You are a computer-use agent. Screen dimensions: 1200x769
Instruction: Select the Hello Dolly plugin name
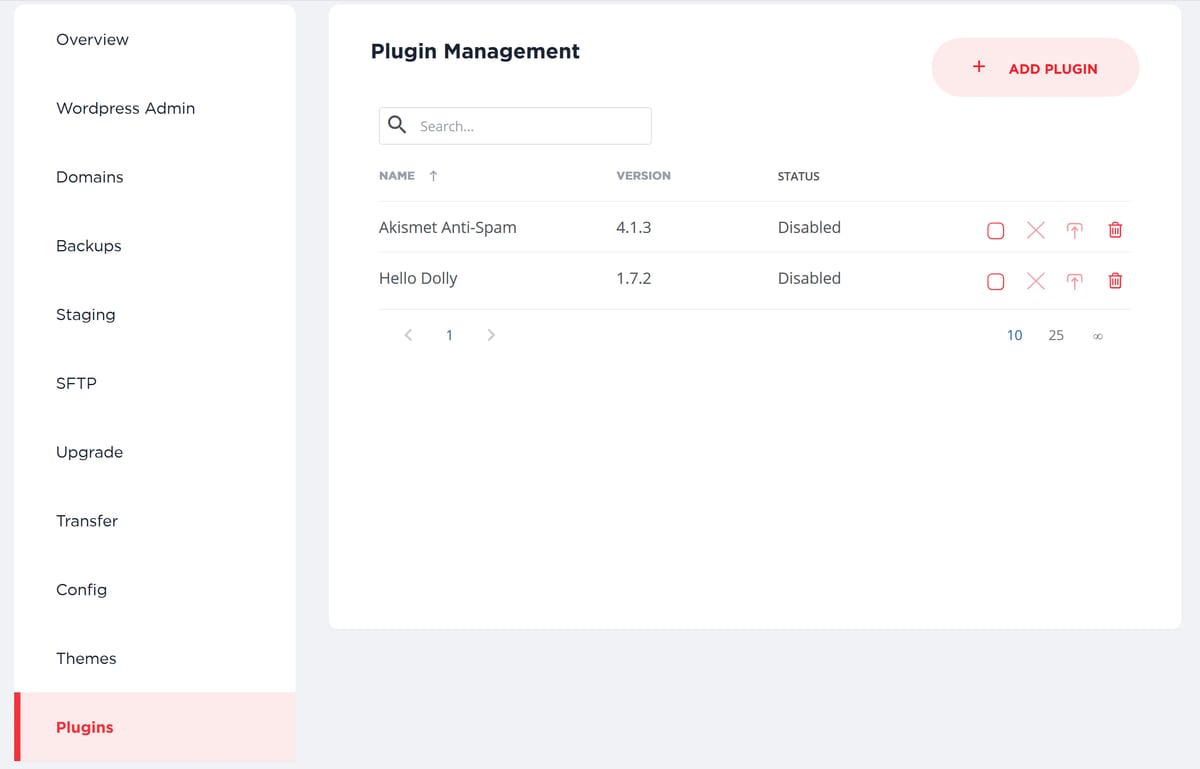418,278
